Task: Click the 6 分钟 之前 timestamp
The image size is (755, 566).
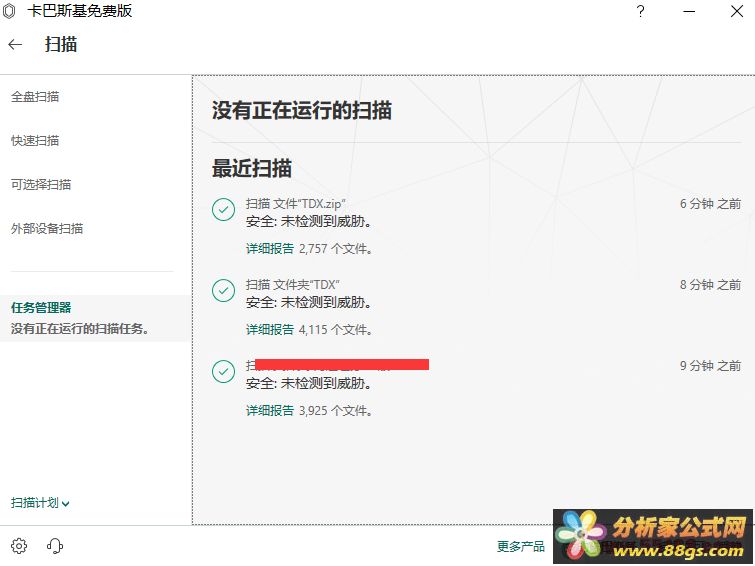Action: click(x=710, y=204)
